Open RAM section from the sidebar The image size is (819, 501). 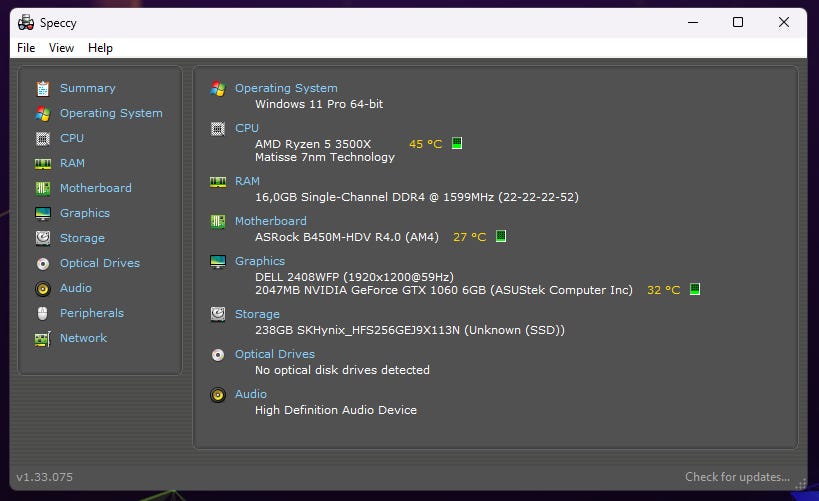[72, 164]
